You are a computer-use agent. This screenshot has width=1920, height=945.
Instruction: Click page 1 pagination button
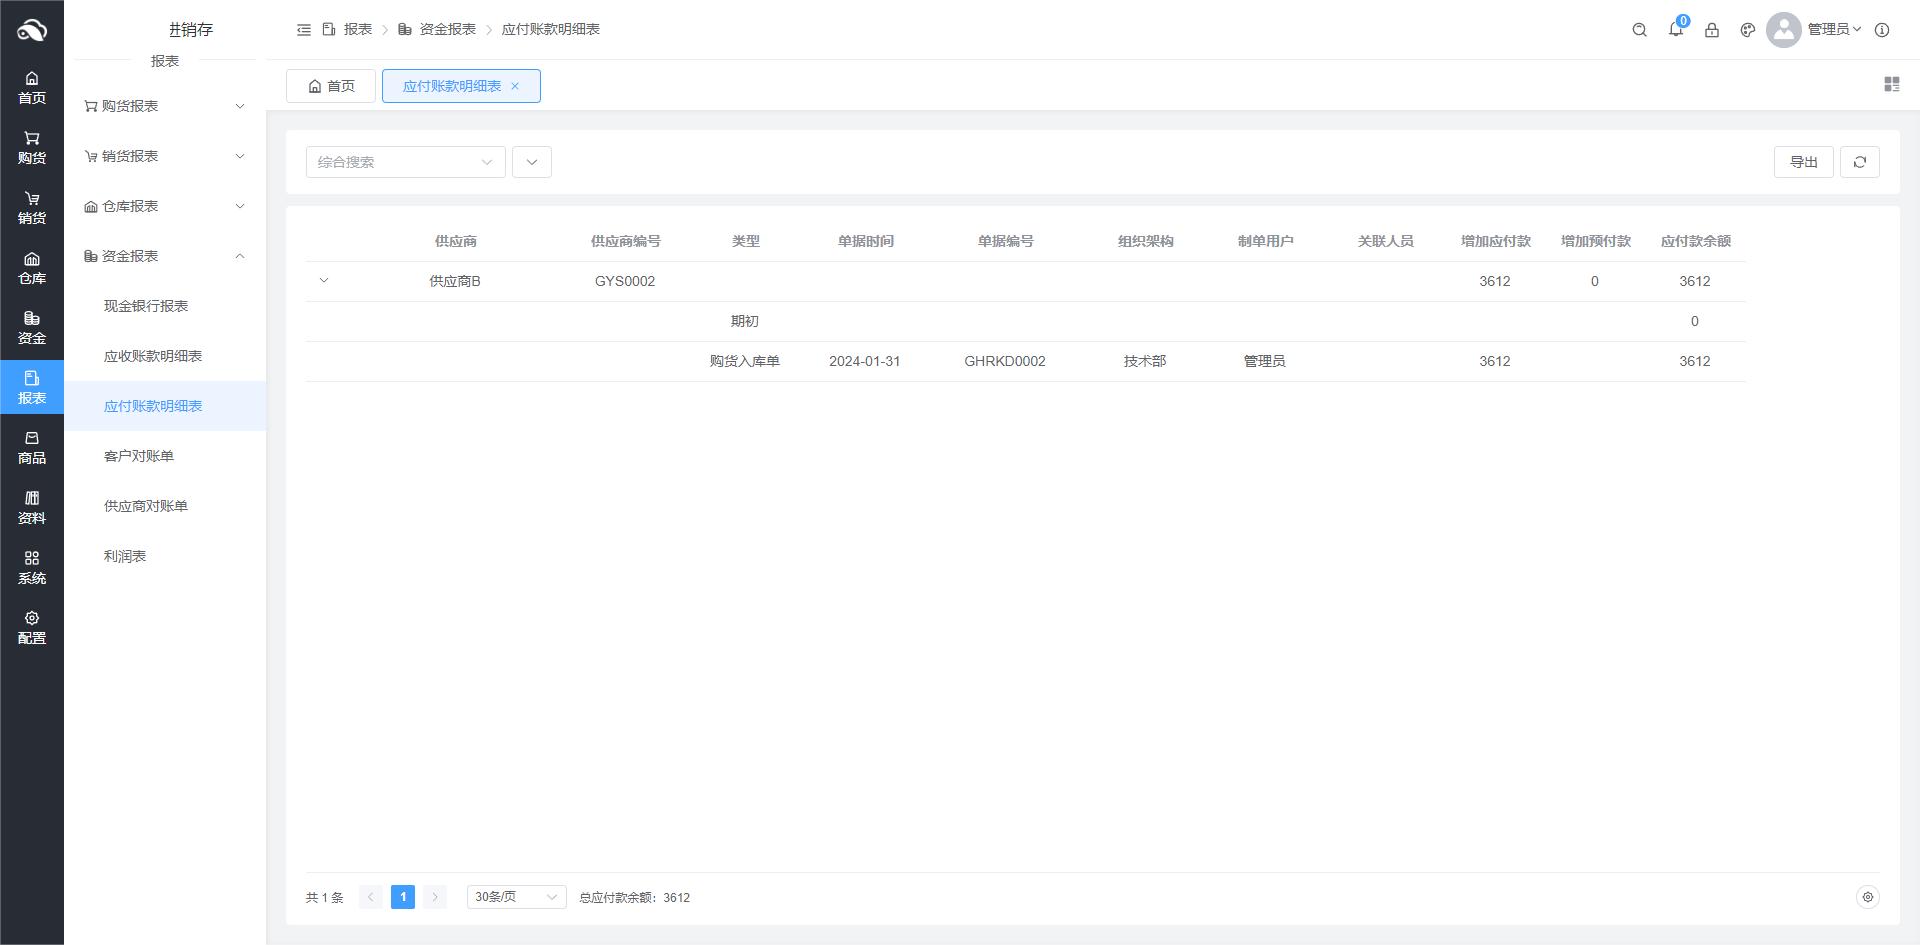(x=403, y=897)
